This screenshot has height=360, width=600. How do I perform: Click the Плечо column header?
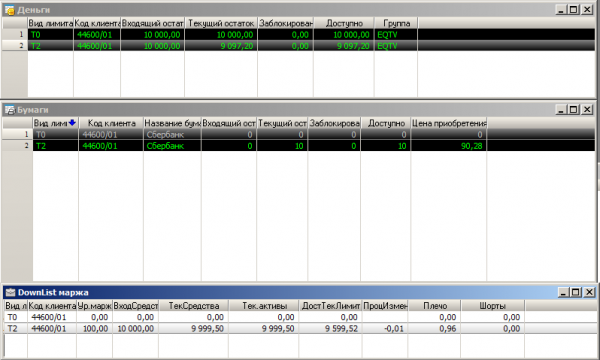tap(435, 306)
